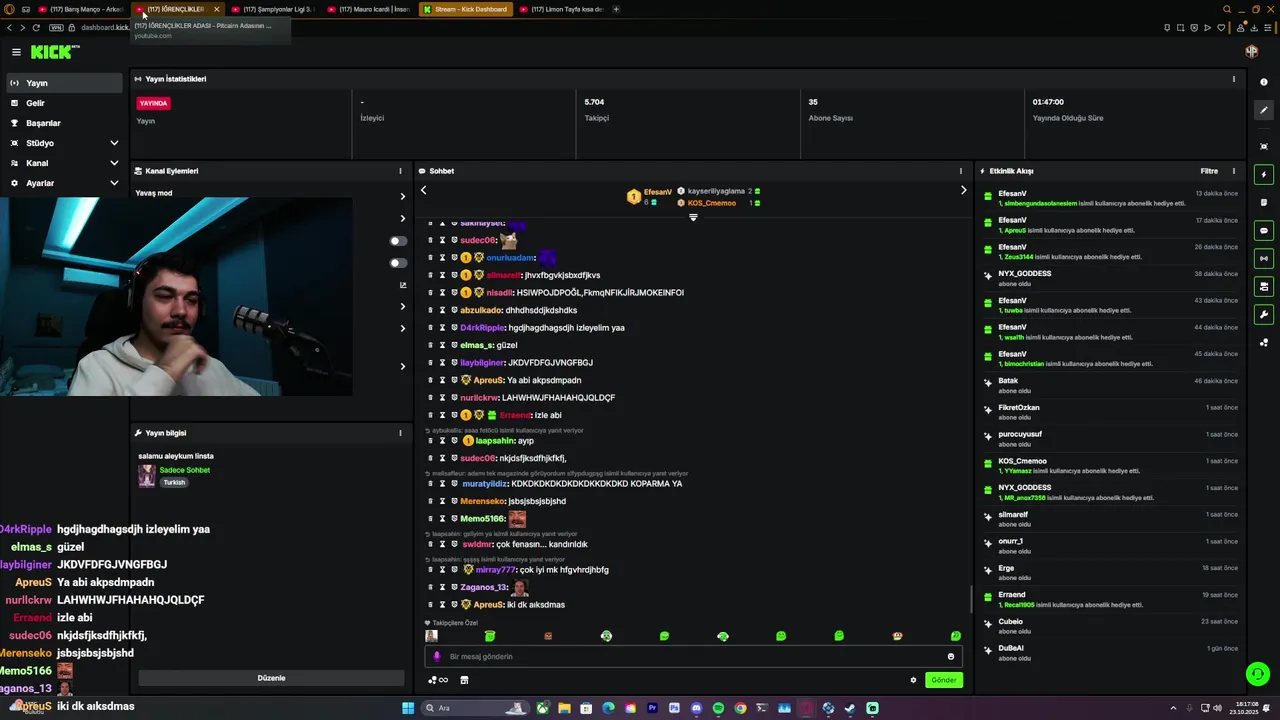This screenshot has height=720, width=1280.
Task: Switch to the Mauro Icardi YouTube tab
Action: coord(369,9)
